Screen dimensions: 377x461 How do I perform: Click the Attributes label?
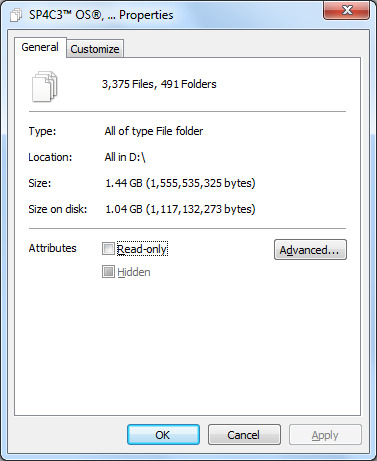pos(52,248)
